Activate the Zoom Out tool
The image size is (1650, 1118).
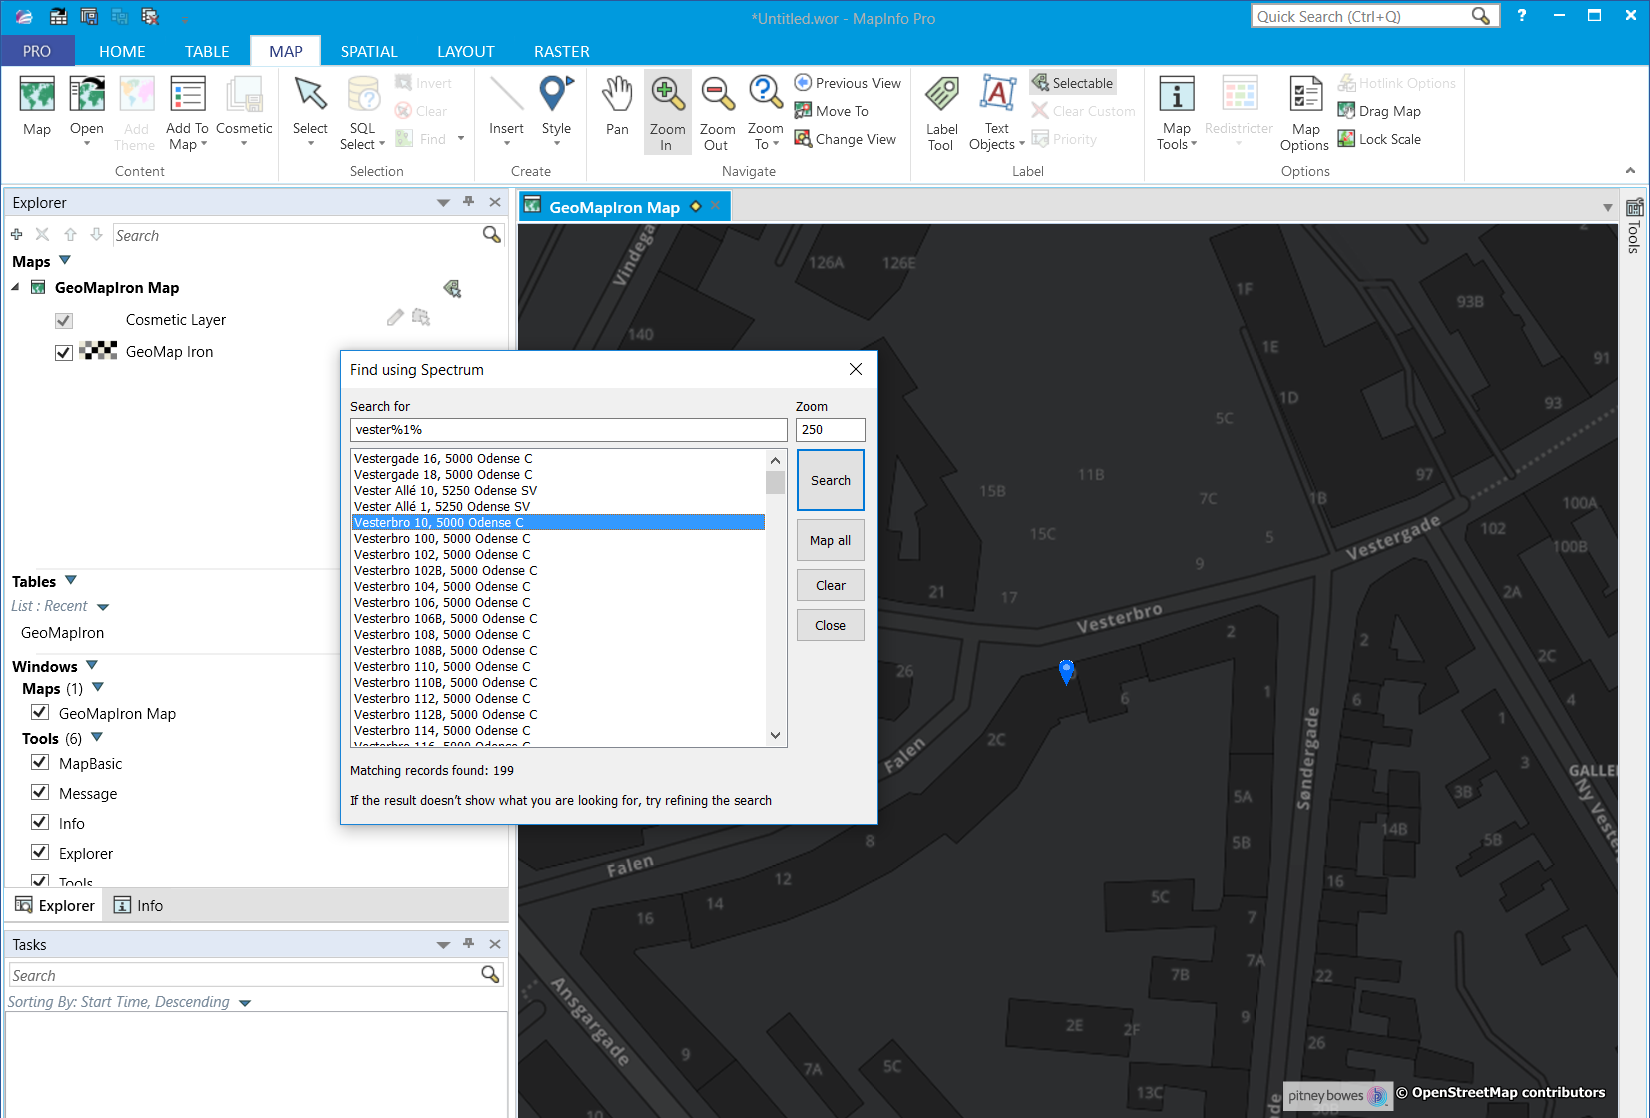(x=717, y=110)
